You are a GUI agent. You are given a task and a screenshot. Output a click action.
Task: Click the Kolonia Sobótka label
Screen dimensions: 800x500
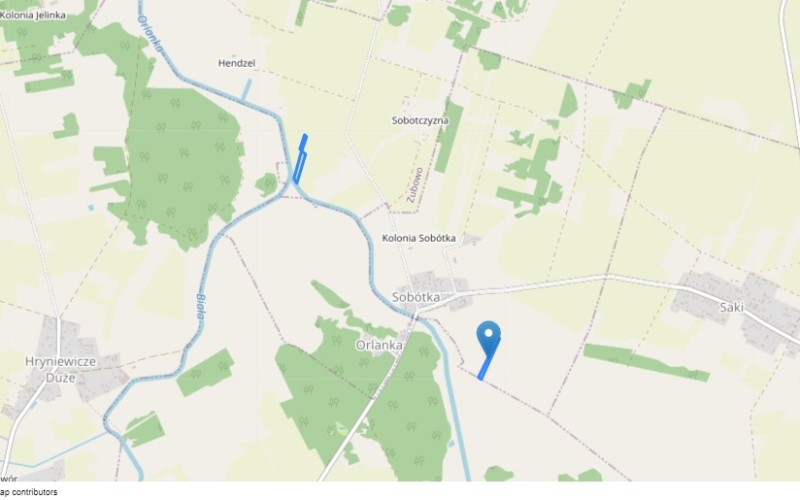(x=419, y=238)
